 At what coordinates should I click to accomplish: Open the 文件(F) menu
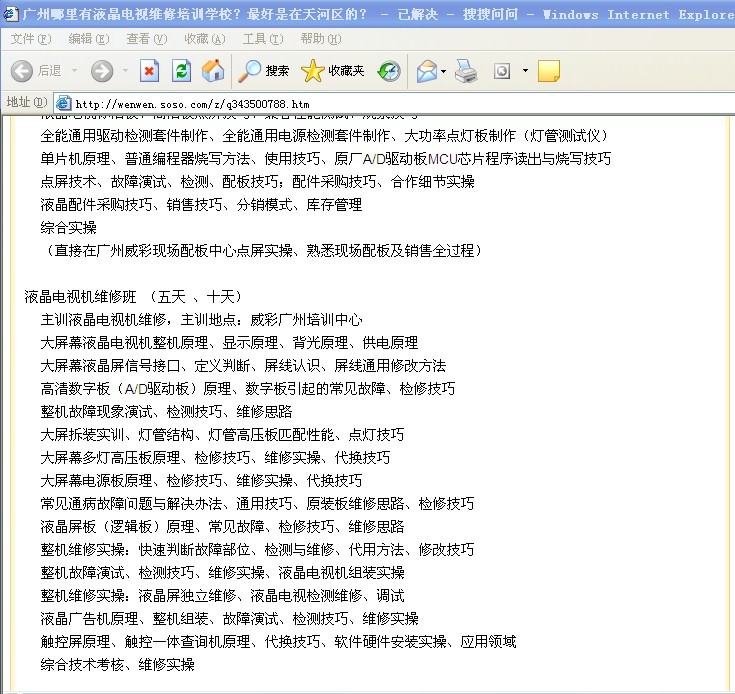pyautogui.click(x=31, y=39)
